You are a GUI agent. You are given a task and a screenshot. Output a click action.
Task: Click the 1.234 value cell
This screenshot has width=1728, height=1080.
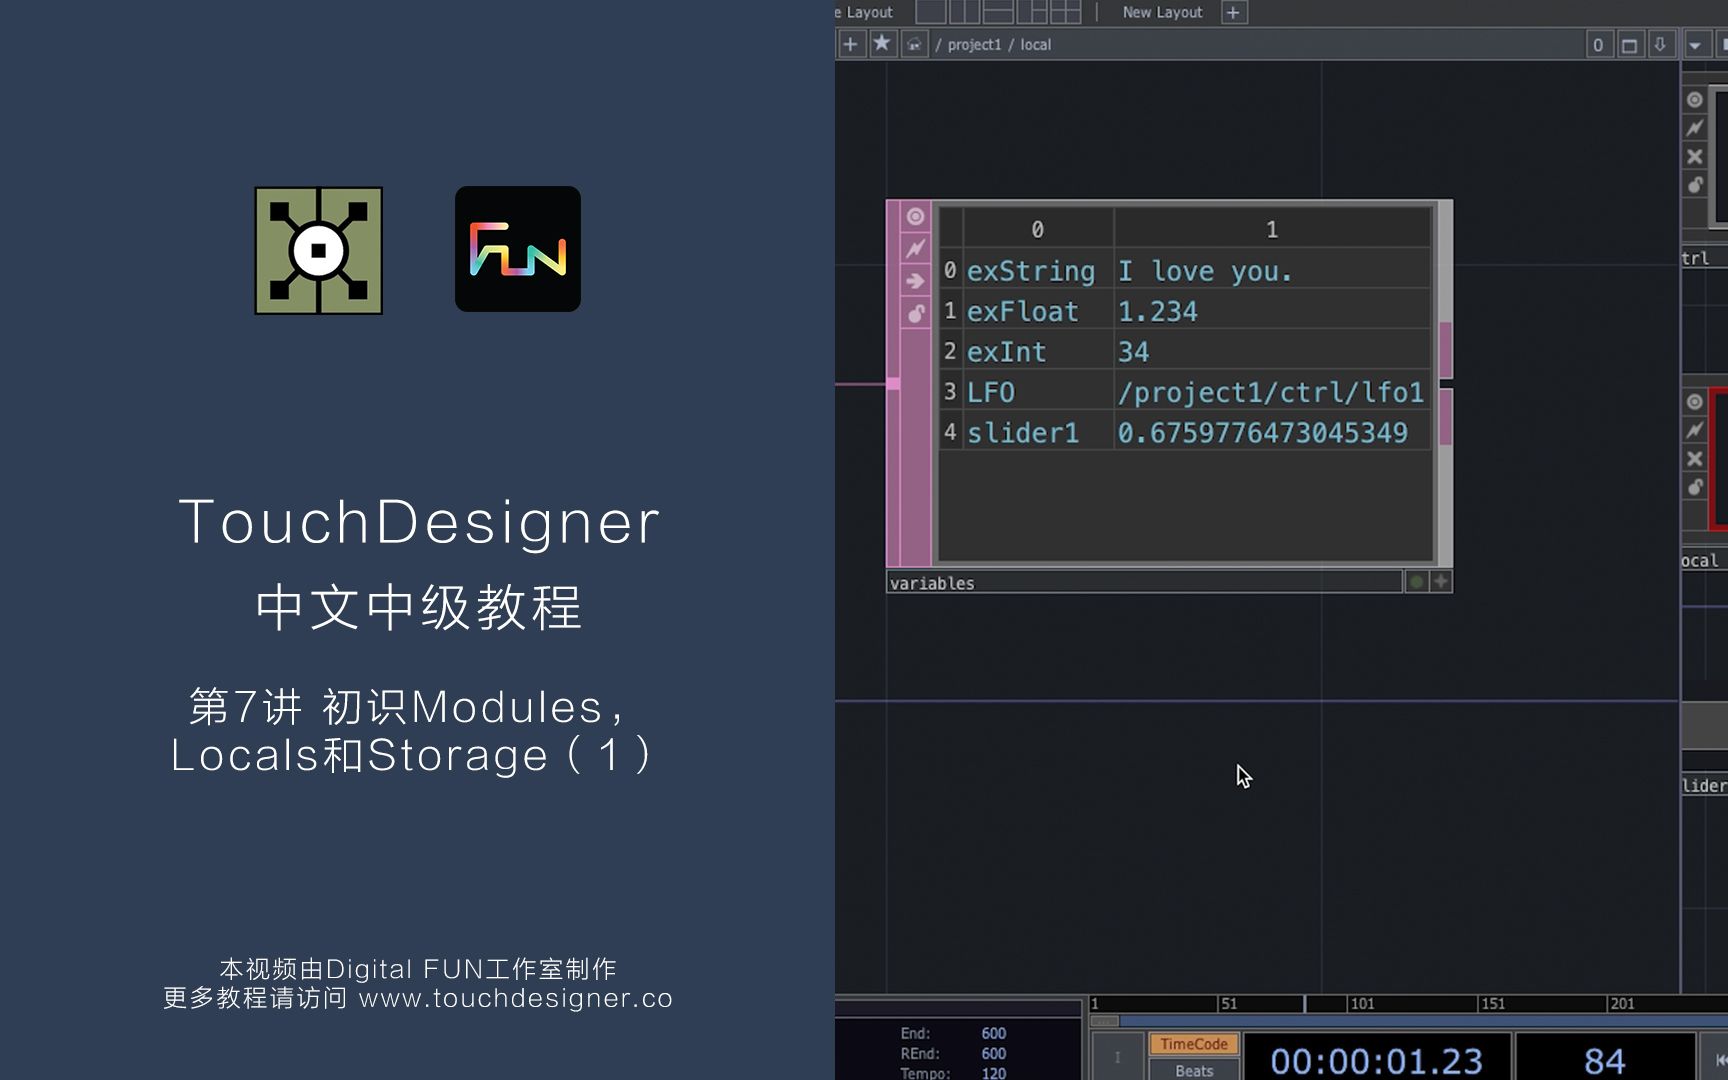click(x=1272, y=311)
